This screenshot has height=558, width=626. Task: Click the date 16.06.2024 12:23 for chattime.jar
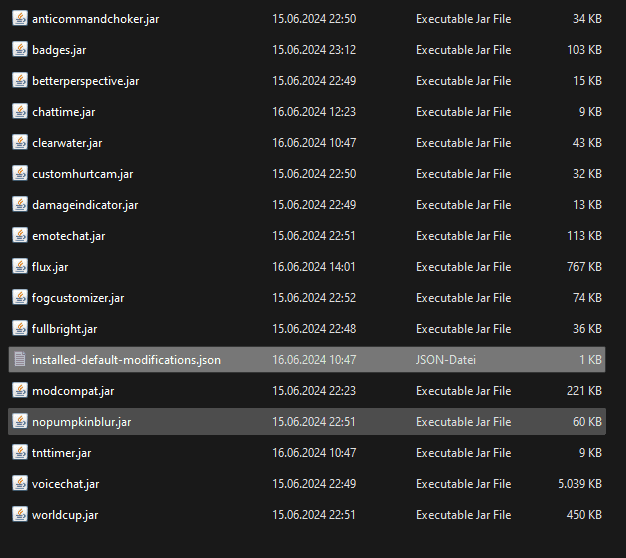click(x=314, y=112)
